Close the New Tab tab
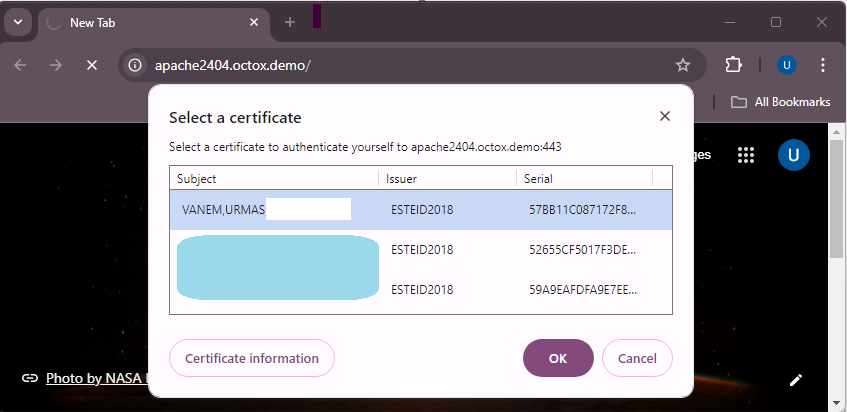The height and width of the screenshot is (412, 847). 254,23
